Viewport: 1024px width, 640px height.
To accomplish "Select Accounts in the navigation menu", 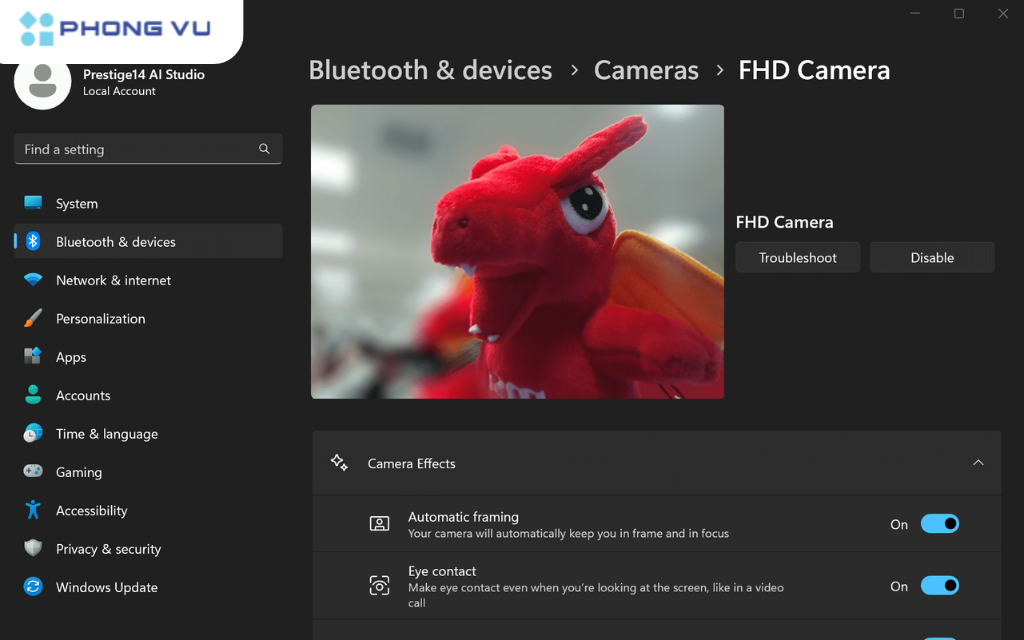I will tap(83, 395).
